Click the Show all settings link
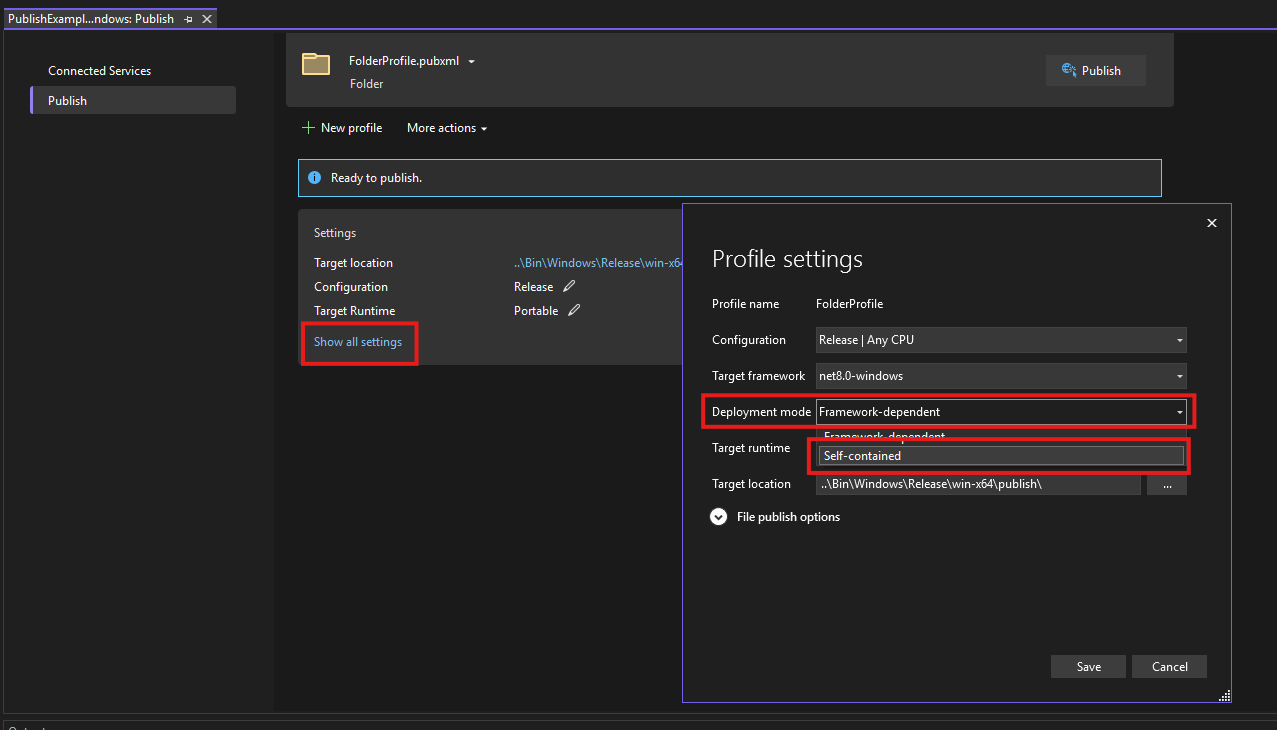The width and height of the screenshot is (1277, 730). (x=358, y=342)
